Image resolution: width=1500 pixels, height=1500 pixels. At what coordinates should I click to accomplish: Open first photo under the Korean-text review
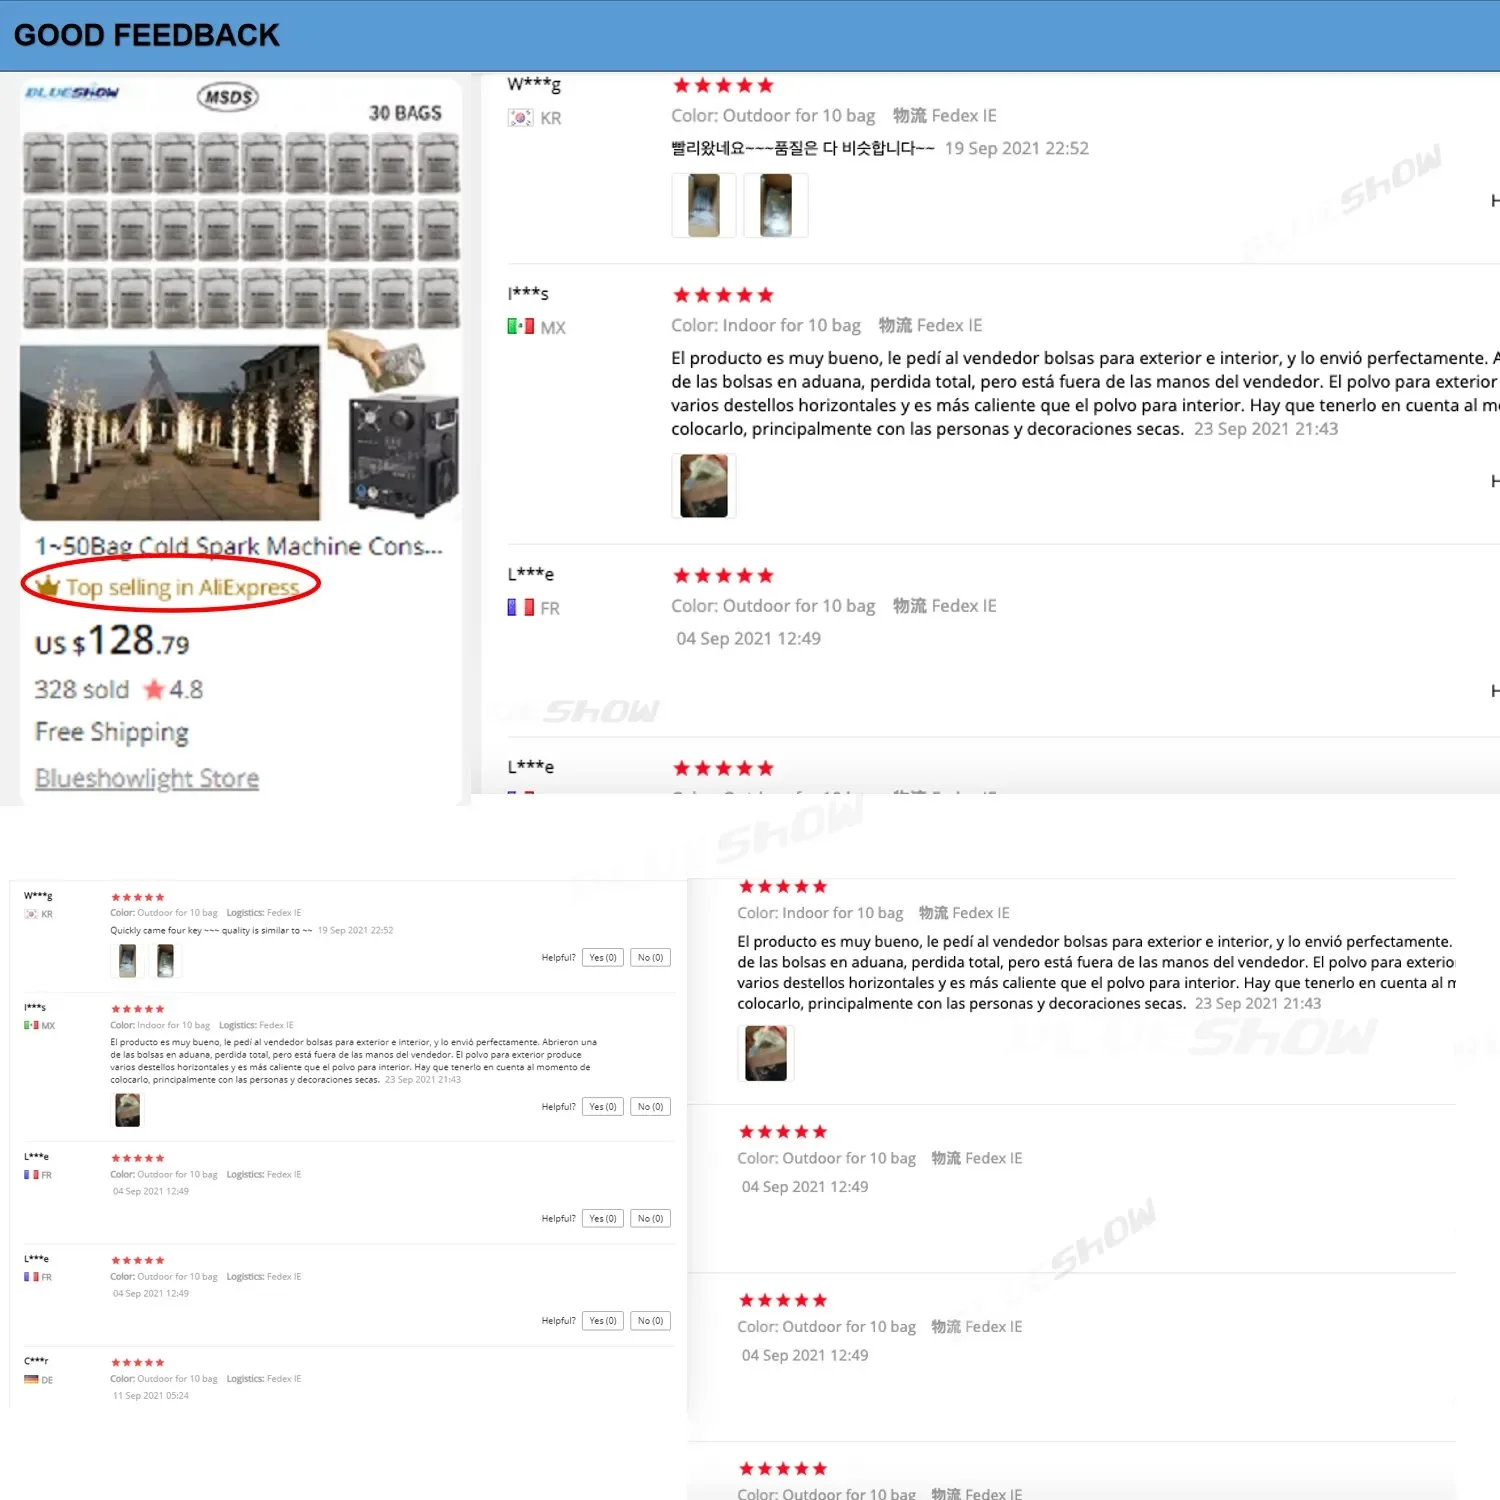pyautogui.click(x=704, y=205)
